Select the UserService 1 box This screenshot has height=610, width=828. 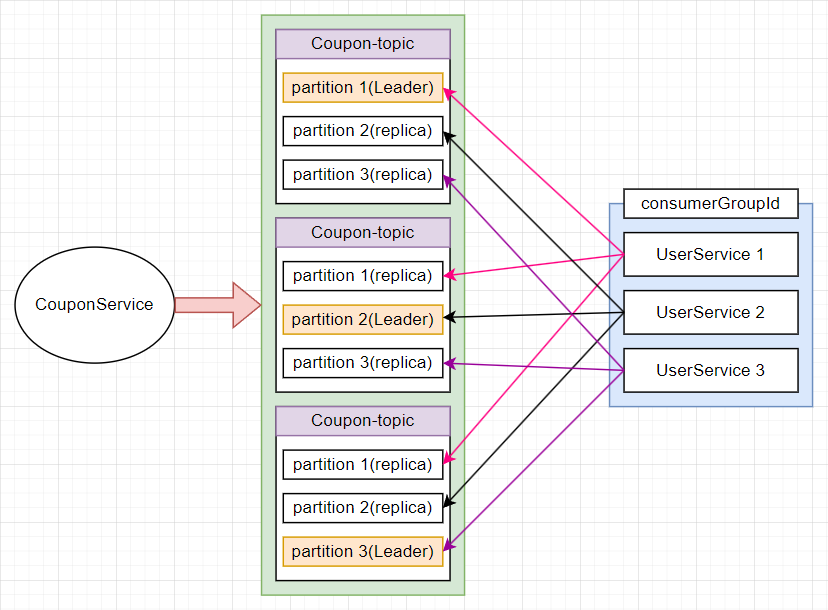[711, 254]
